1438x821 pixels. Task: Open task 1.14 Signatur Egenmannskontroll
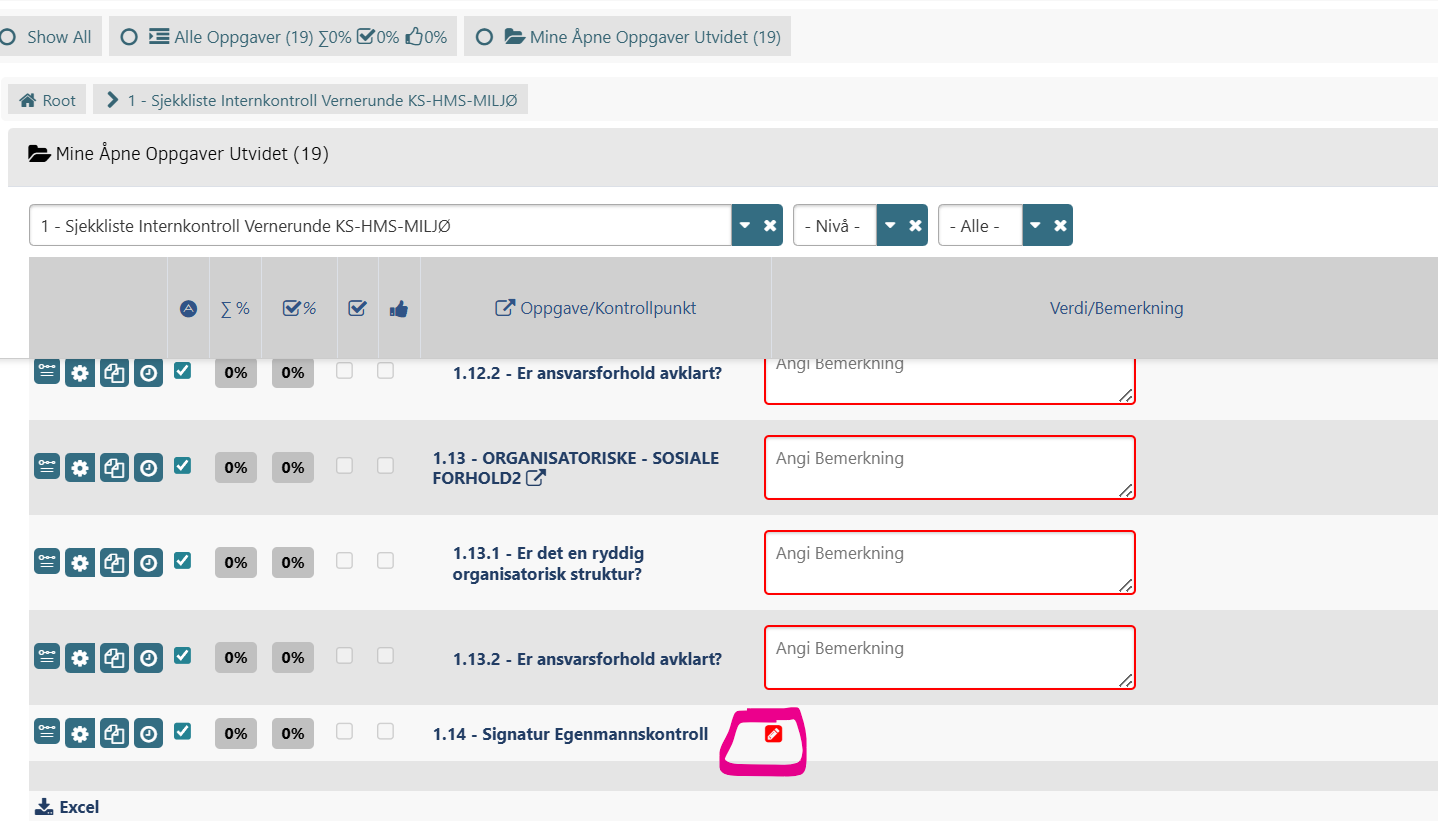570,734
